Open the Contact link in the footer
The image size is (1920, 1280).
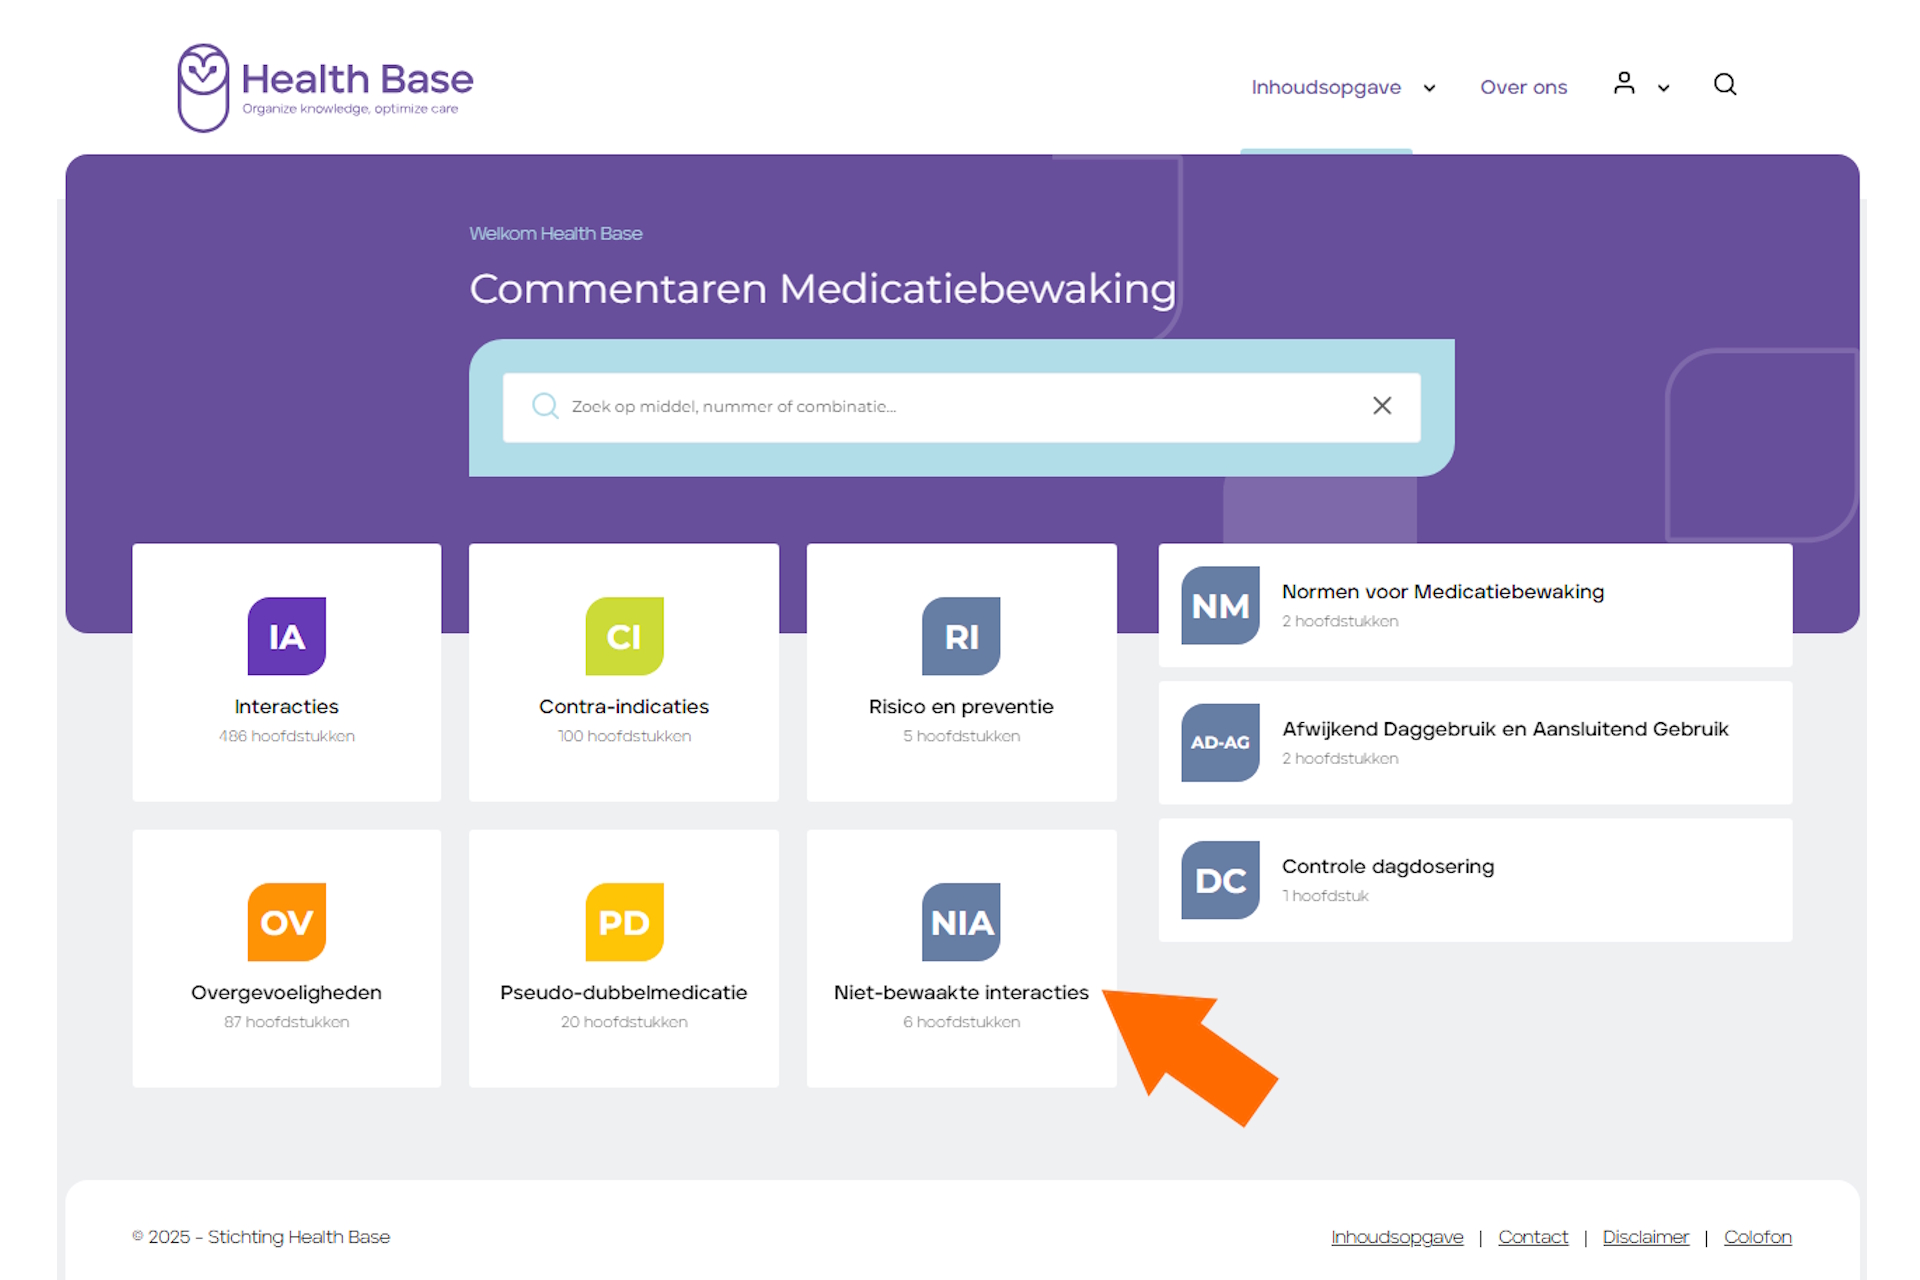tap(1533, 1237)
